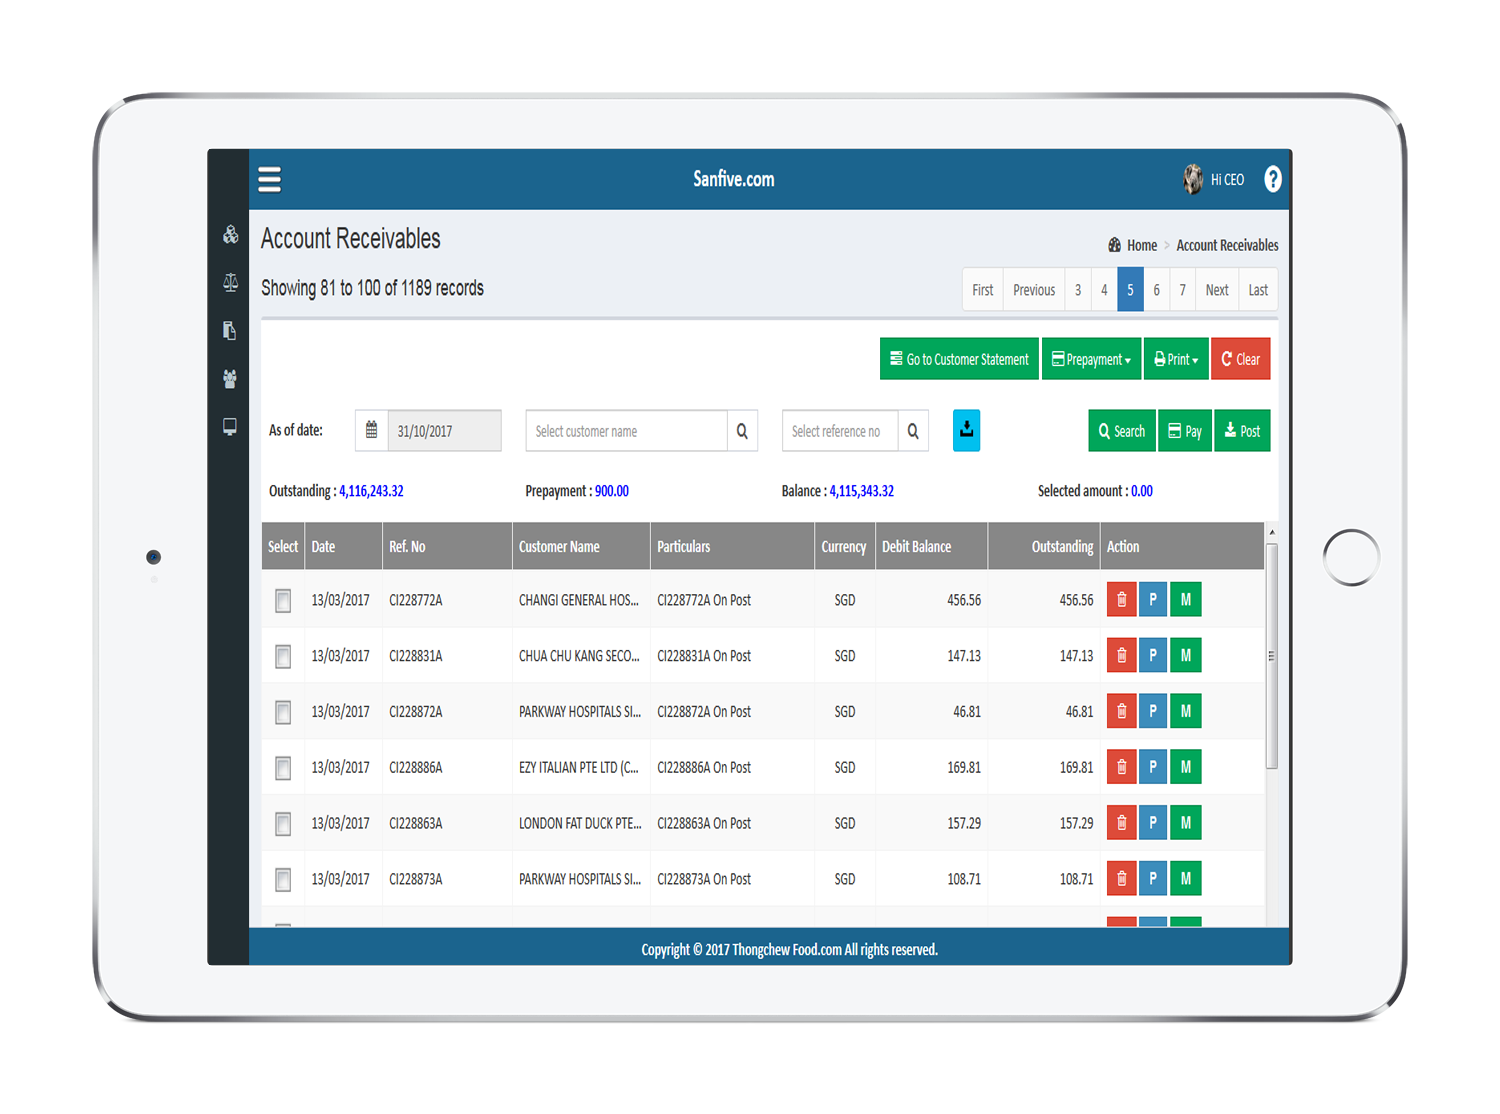
Task: Open the balance scale sidebar icon
Action: pyautogui.click(x=230, y=283)
